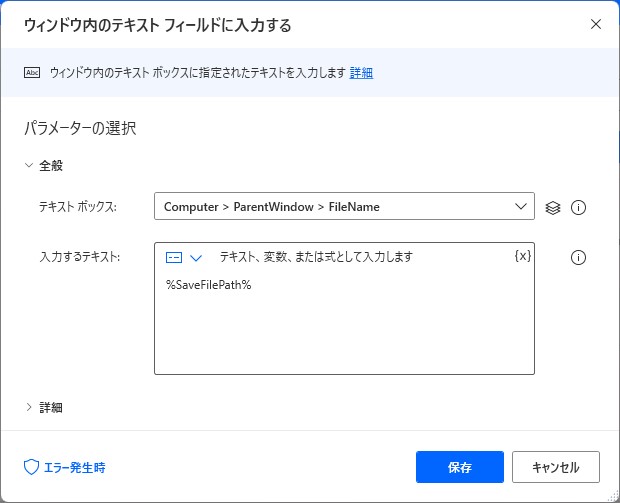The image size is (620, 503).
Task: Click info icon beside 入力するテキスト field
Action: (x=578, y=257)
